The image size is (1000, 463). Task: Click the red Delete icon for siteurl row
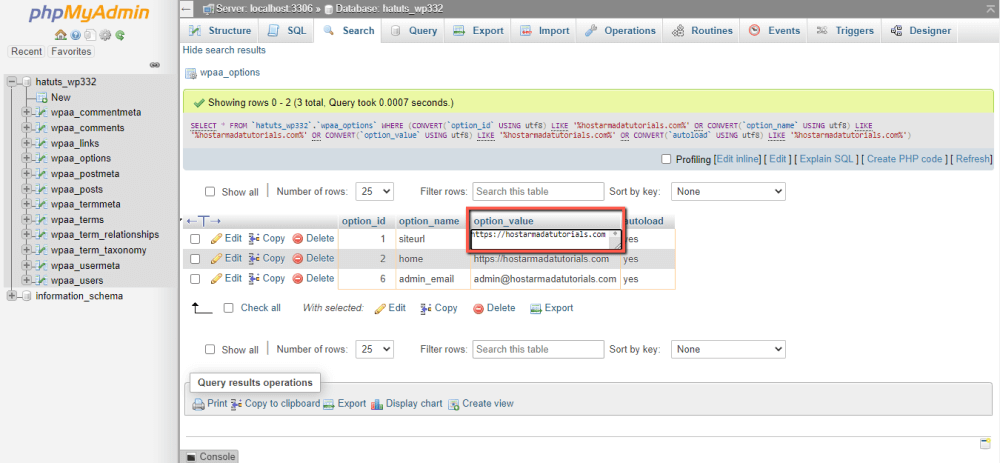(298, 239)
